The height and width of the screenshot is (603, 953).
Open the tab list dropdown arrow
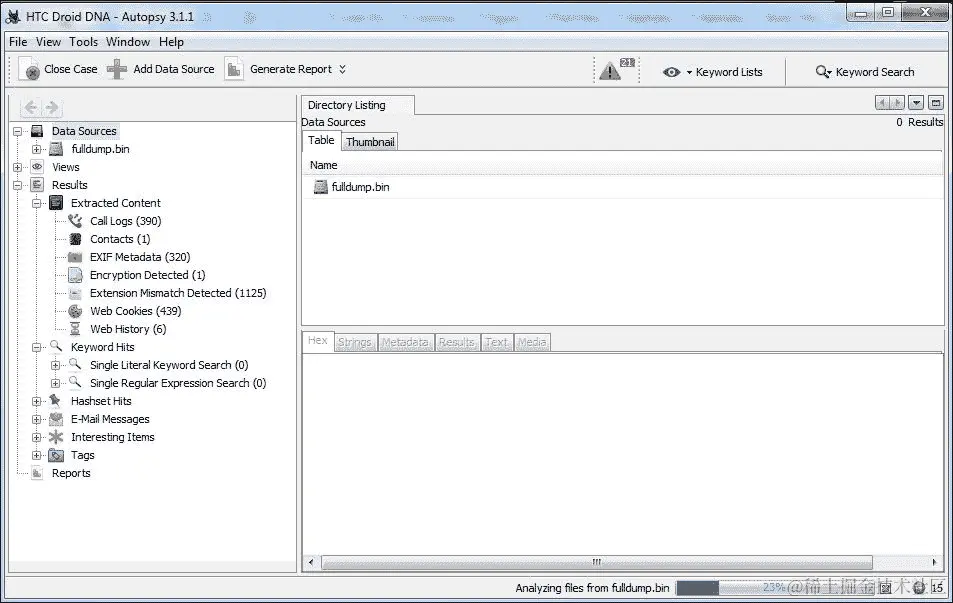(x=916, y=103)
